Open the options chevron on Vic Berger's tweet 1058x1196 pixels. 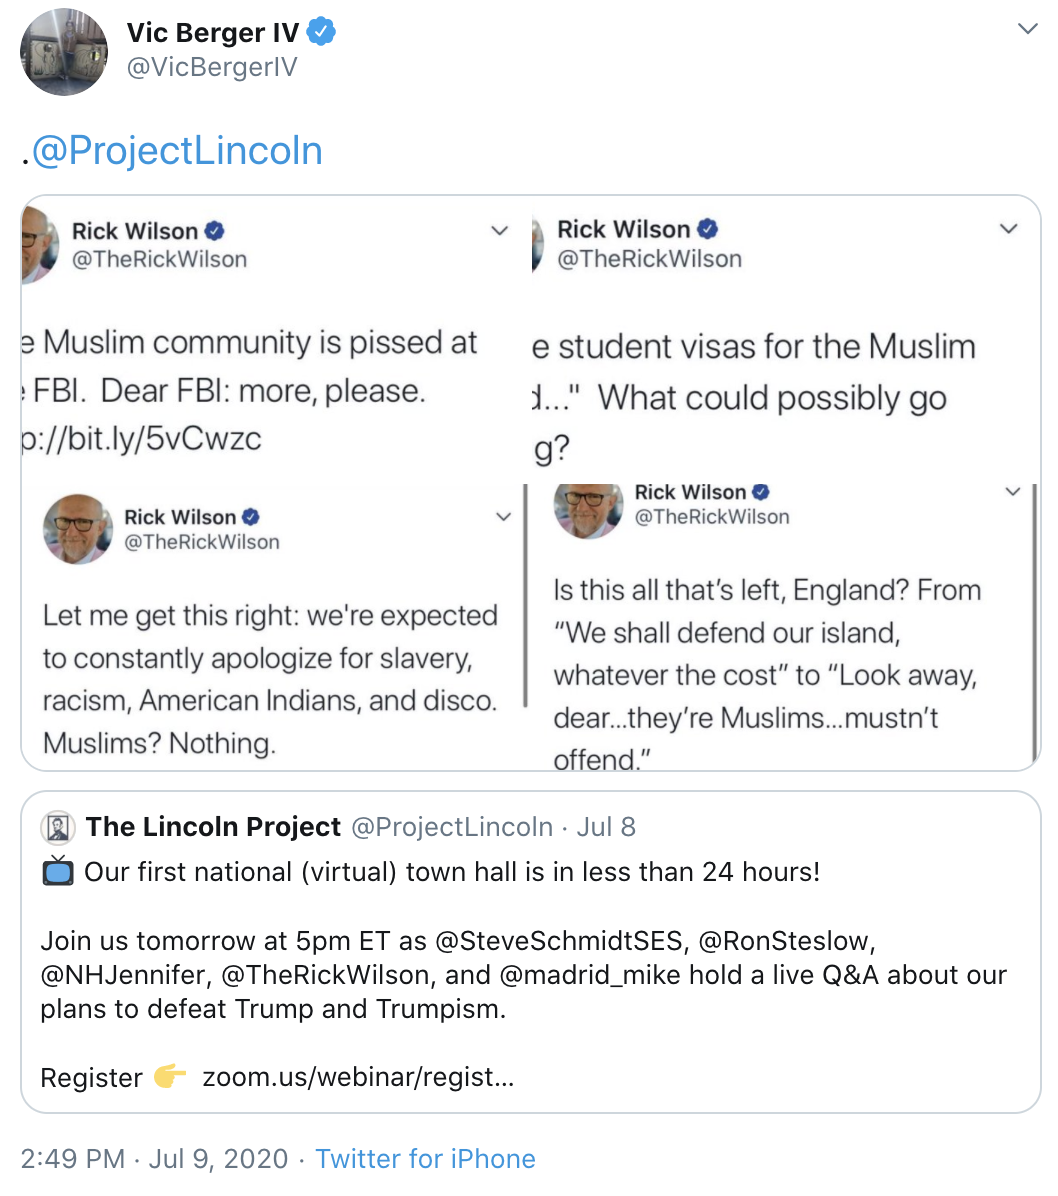point(1030,30)
